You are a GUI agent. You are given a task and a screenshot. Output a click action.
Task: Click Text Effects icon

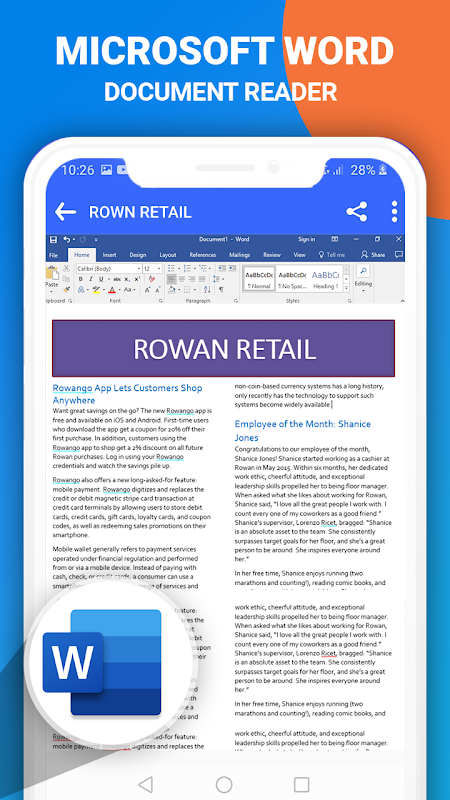pos(81,290)
